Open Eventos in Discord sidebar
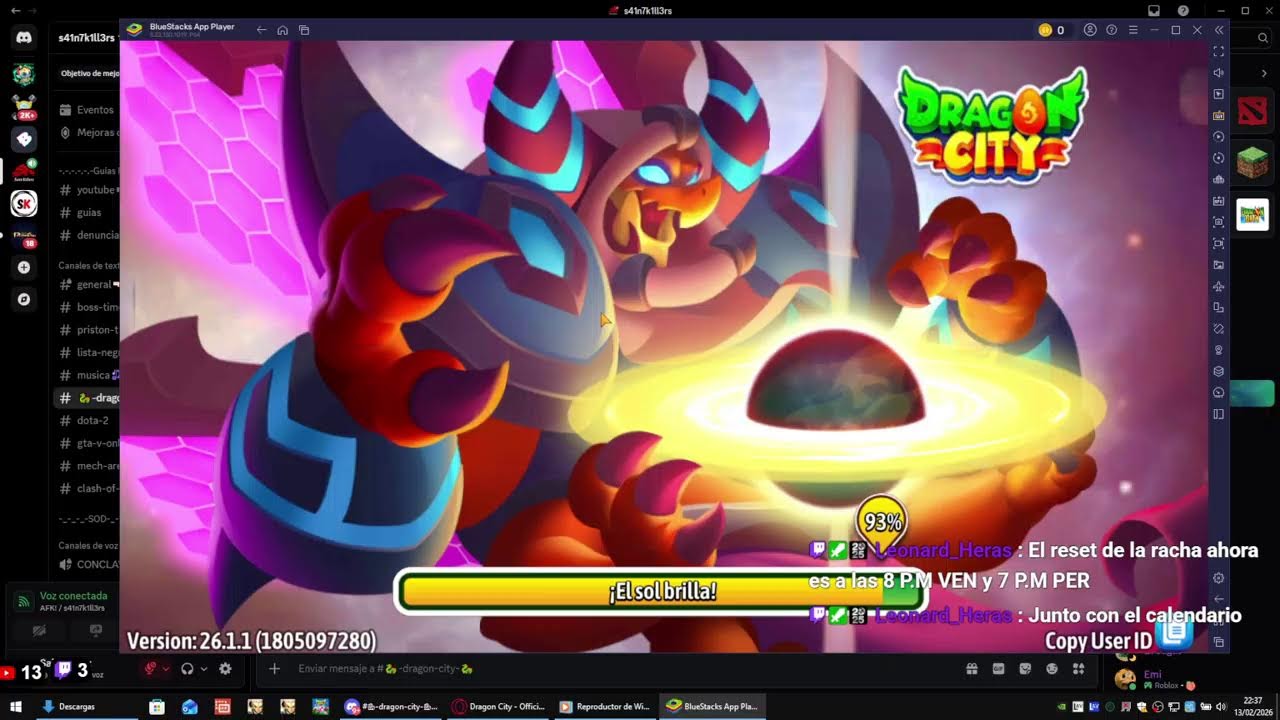Viewport: 1280px width, 720px height. point(88,110)
